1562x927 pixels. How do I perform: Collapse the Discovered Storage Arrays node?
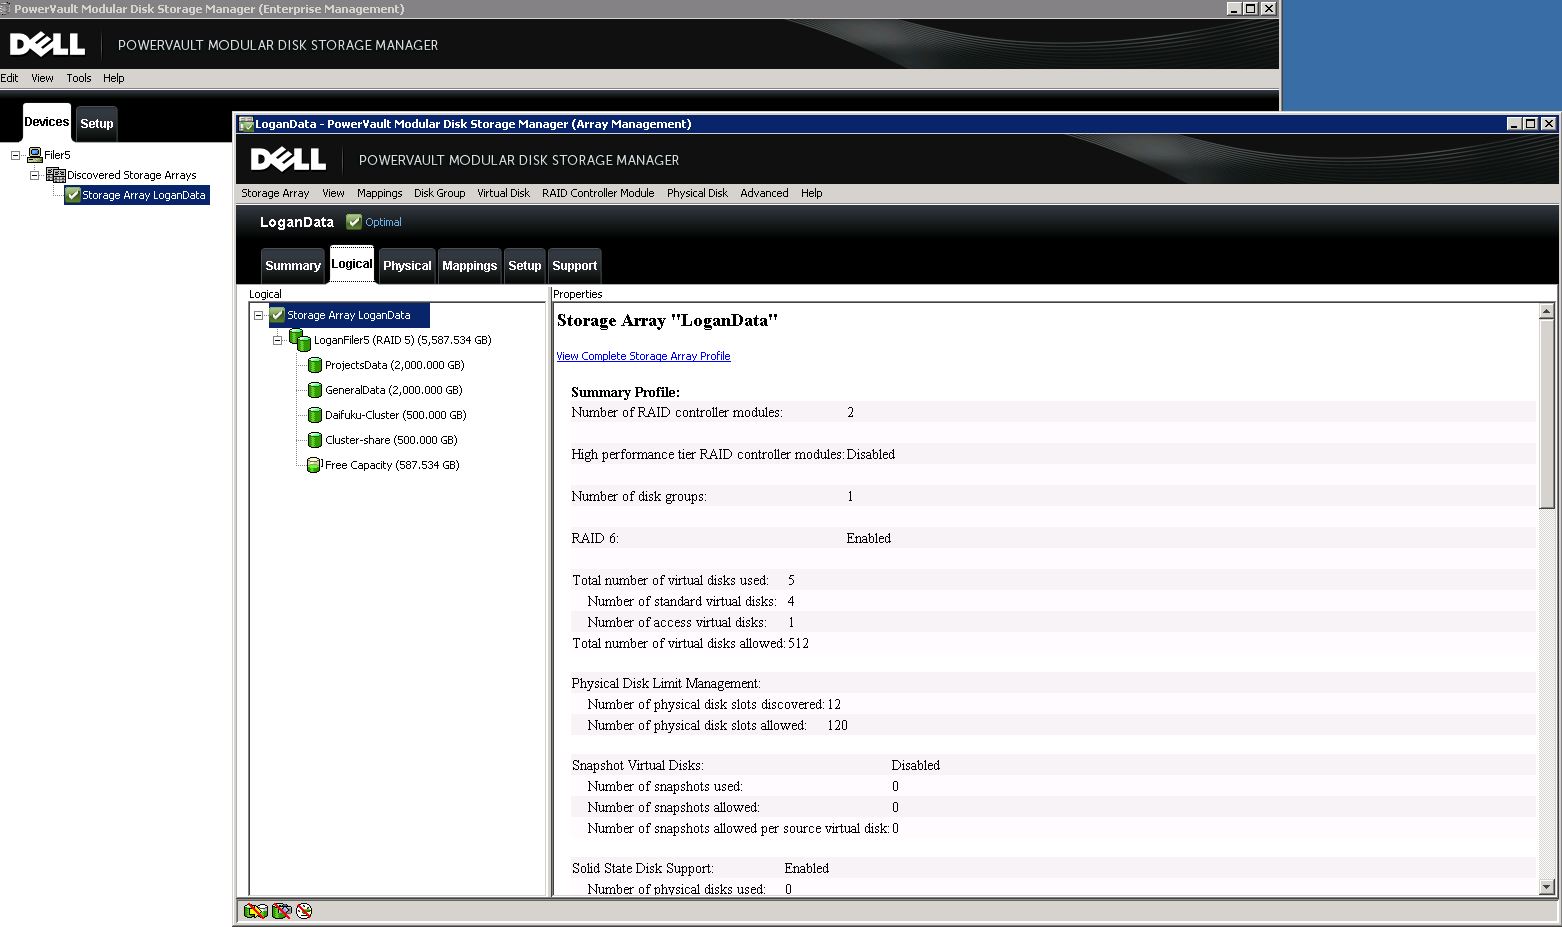(35, 175)
